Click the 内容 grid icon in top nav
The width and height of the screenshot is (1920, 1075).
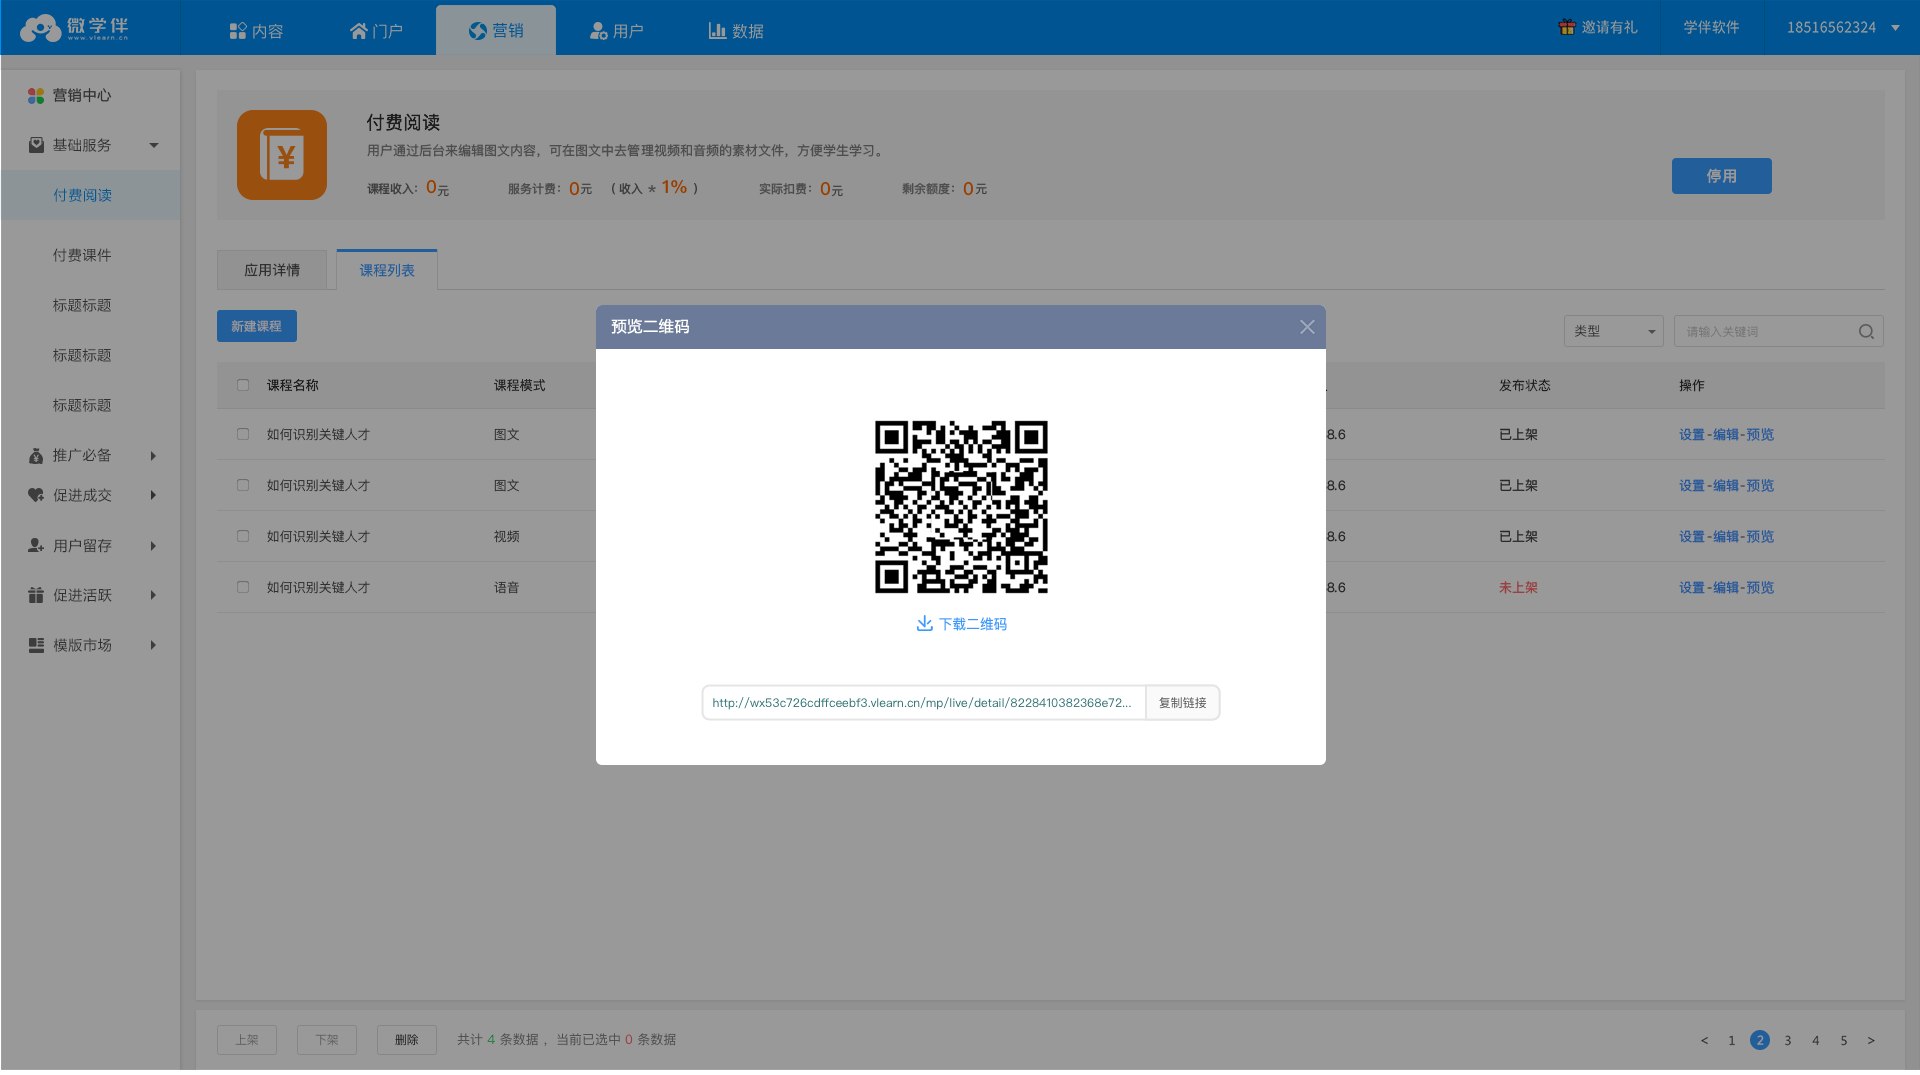click(238, 31)
